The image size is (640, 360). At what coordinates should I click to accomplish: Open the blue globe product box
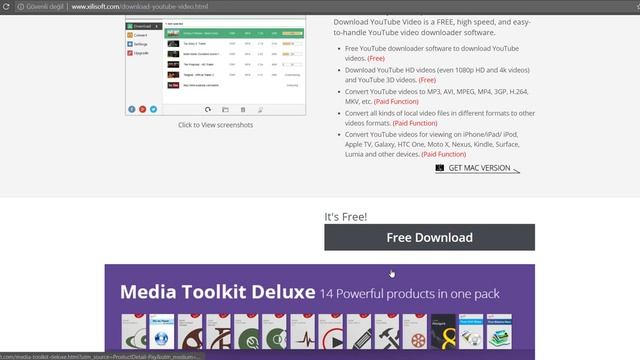[162, 331]
